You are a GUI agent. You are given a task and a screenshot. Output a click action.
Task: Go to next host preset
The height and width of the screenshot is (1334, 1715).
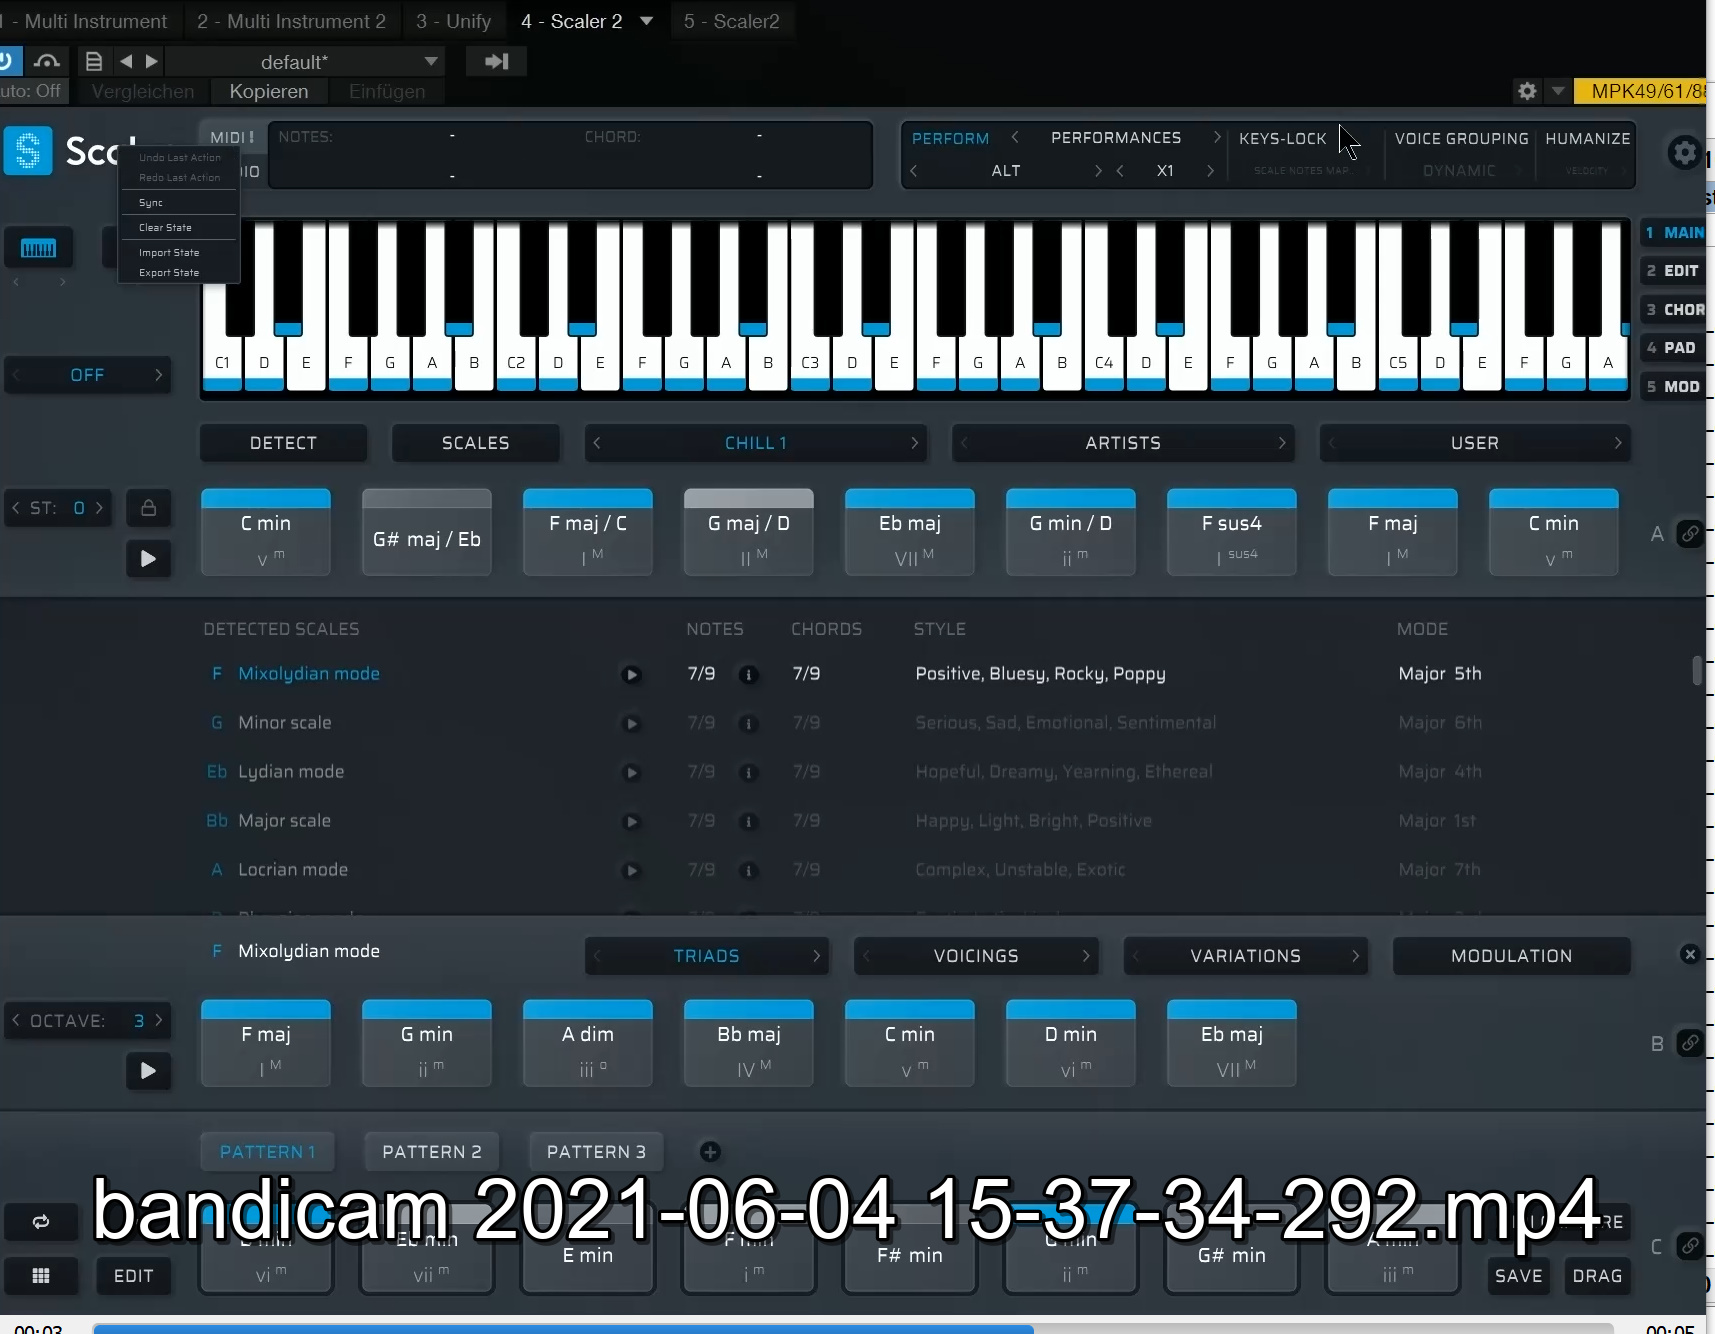click(152, 62)
